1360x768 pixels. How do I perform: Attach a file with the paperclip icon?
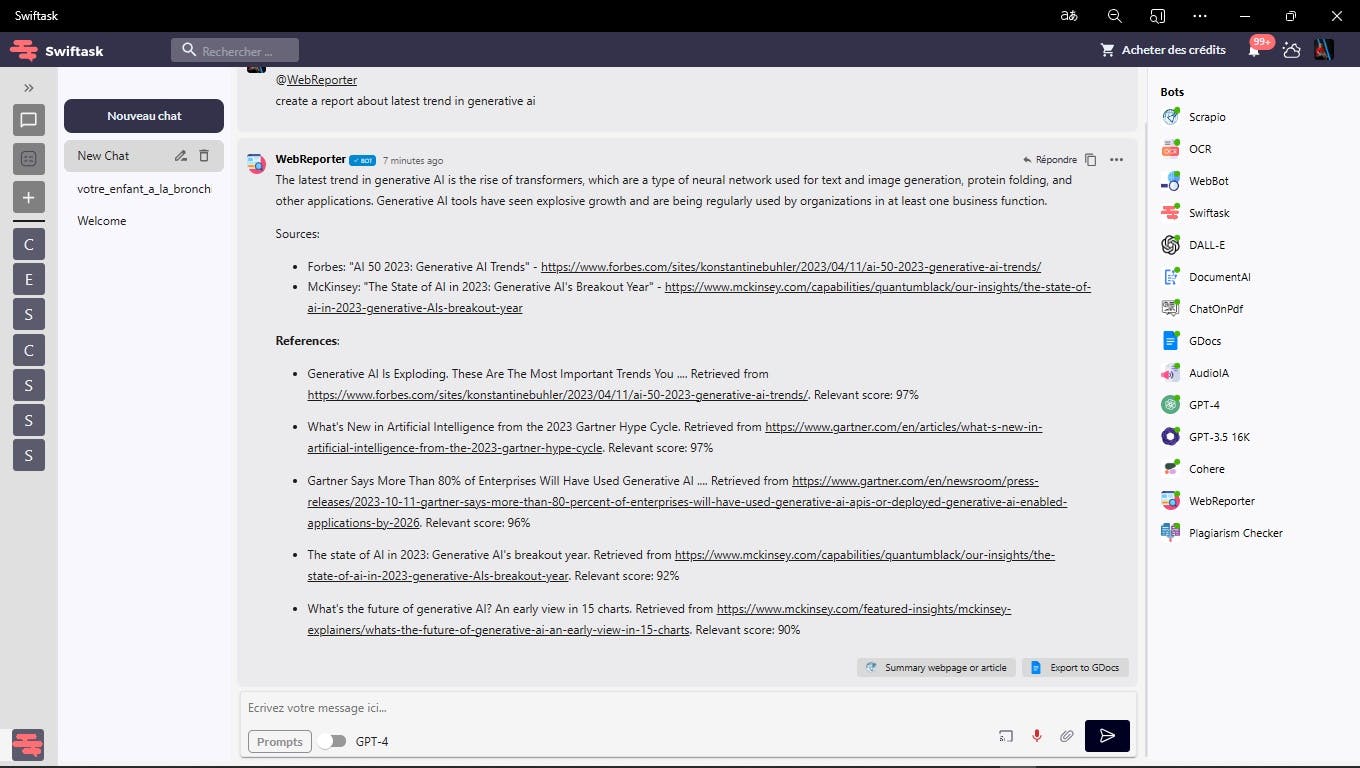pos(1067,736)
